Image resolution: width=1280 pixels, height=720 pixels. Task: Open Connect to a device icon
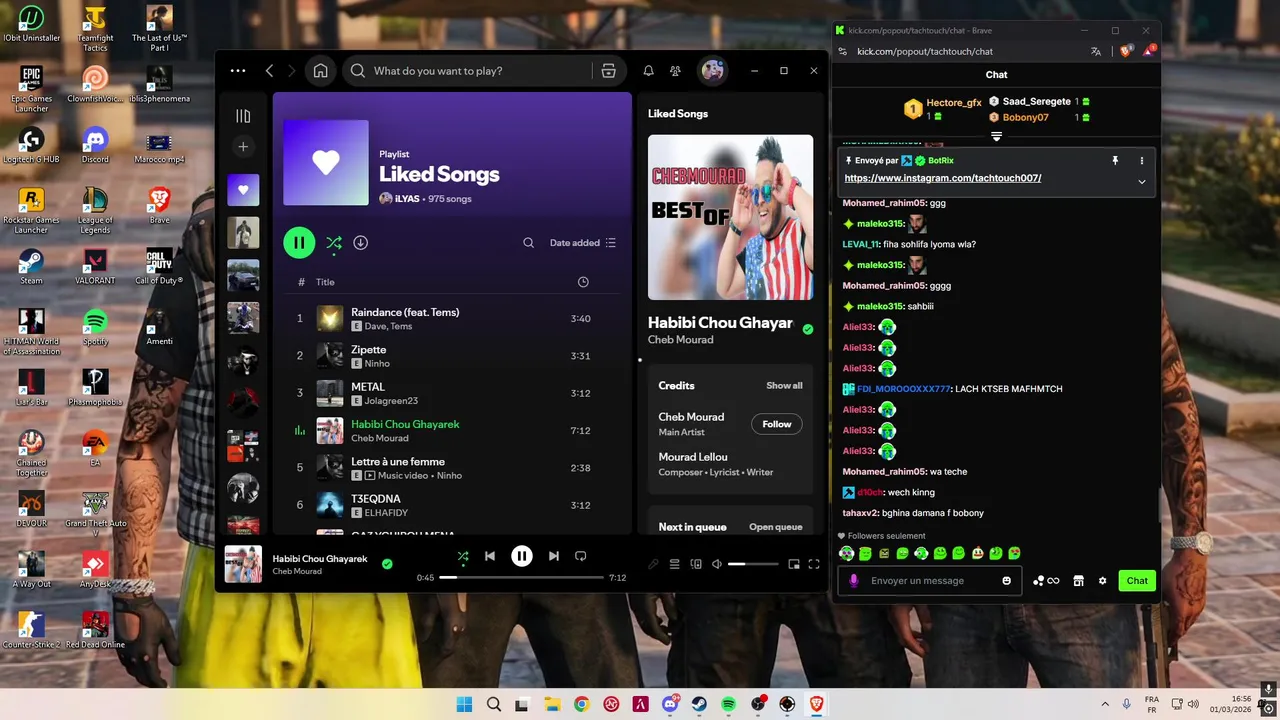696,564
